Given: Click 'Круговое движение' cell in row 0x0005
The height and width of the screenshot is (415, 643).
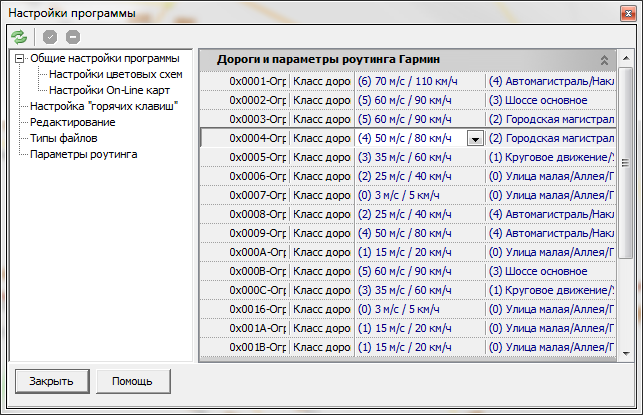Looking at the screenshot, I should pyautogui.click(x=550, y=157).
